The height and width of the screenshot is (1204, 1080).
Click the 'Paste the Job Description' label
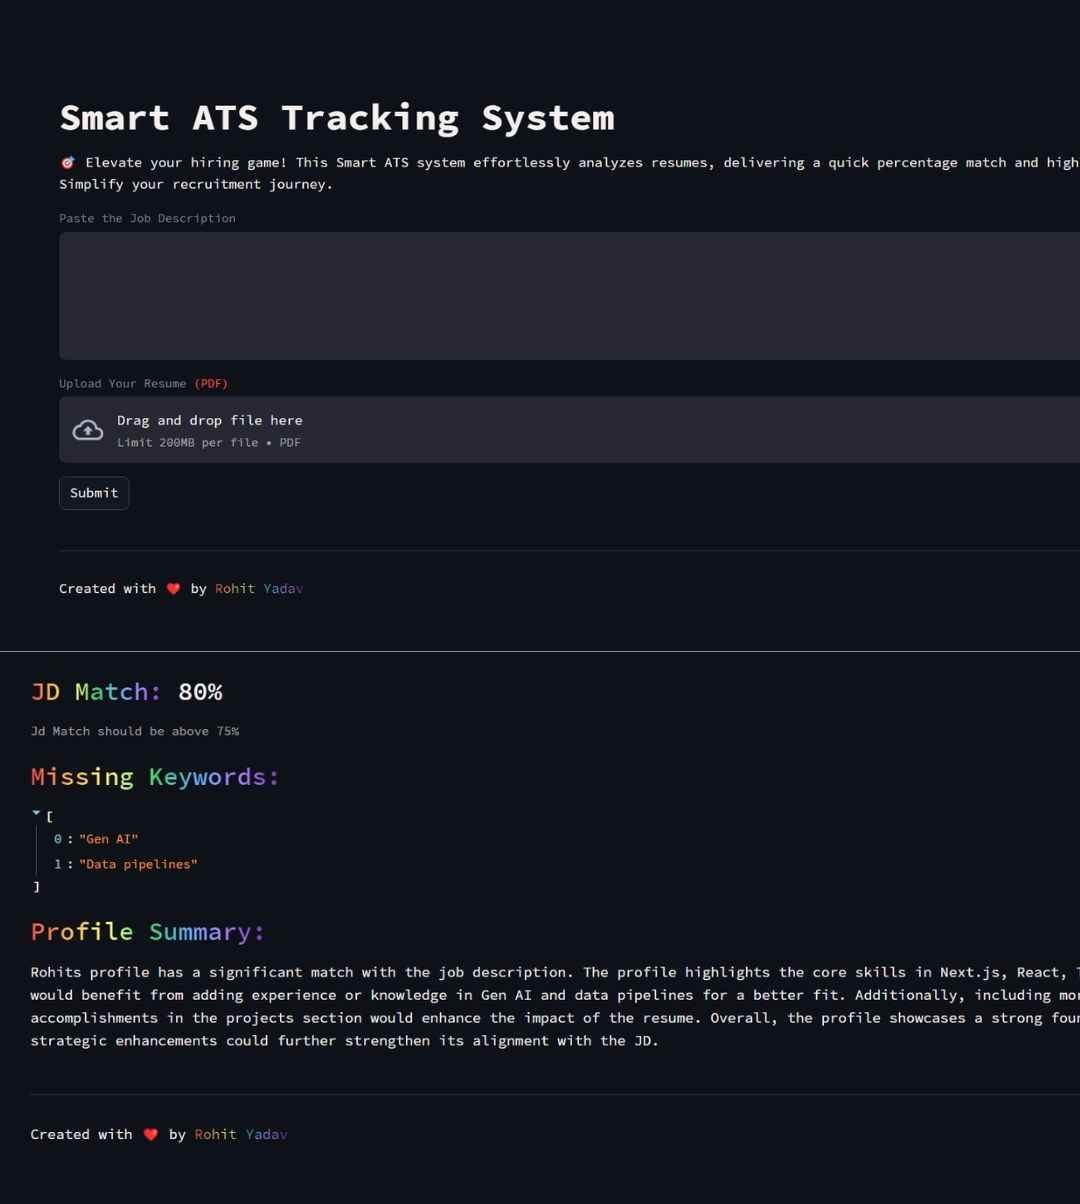(147, 218)
